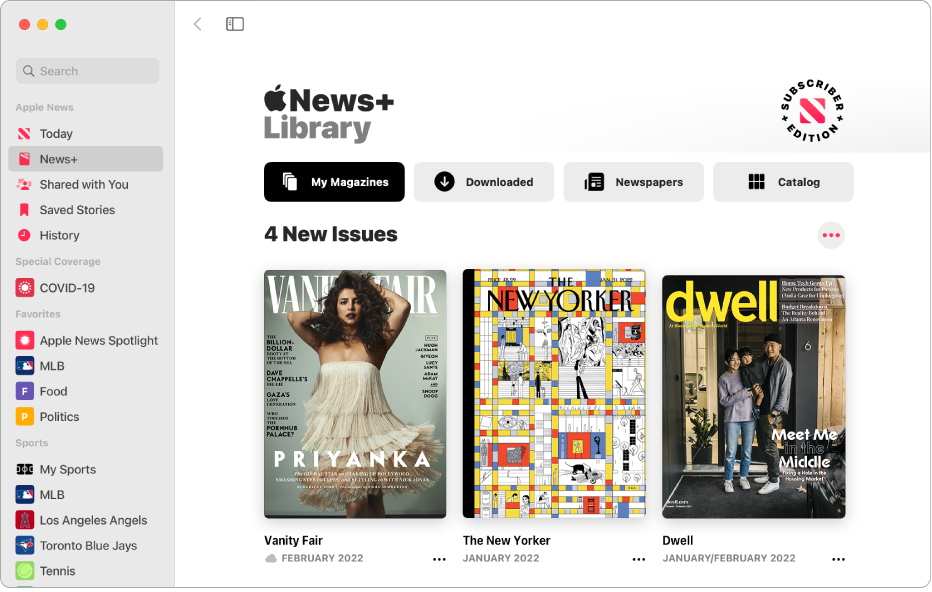Switch to the Newspapers view
Viewport: 932px width, 592px height.
coord(633,182)
